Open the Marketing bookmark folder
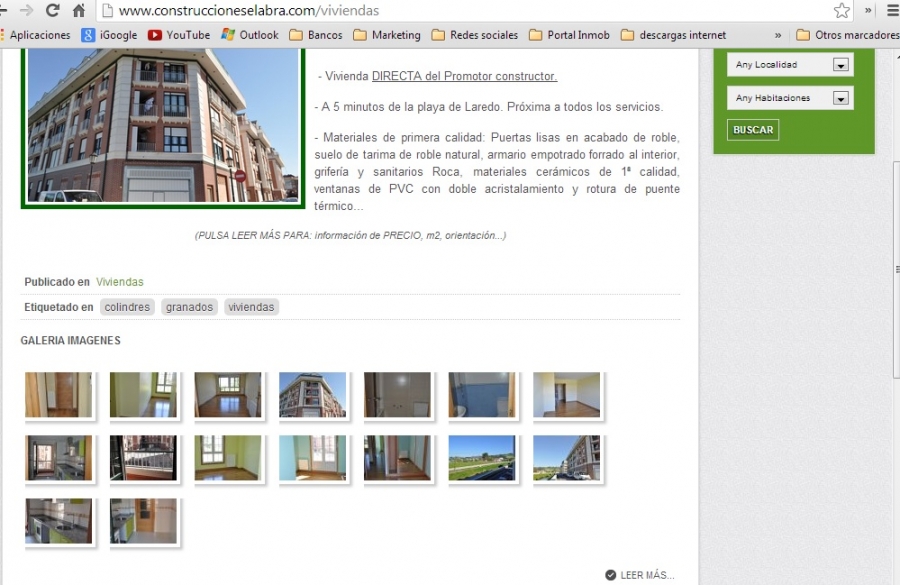Image resolution: width=900 pixels, height=585 pixels. coord(387,35)
